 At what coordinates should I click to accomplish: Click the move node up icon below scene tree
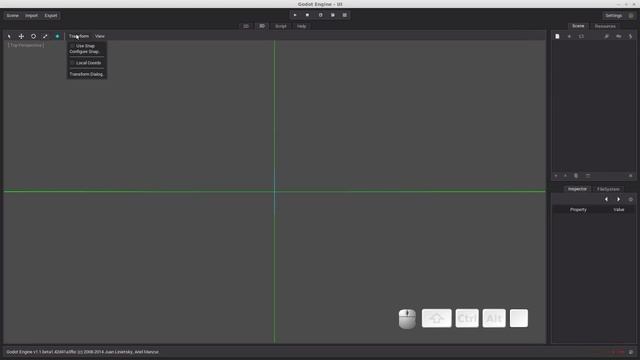565,176
